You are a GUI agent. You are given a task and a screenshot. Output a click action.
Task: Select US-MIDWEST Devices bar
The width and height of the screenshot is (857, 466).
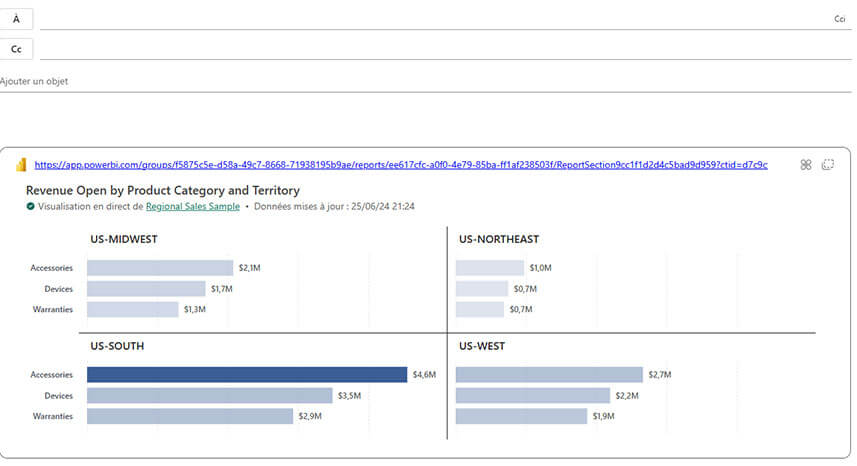(146, 288)
